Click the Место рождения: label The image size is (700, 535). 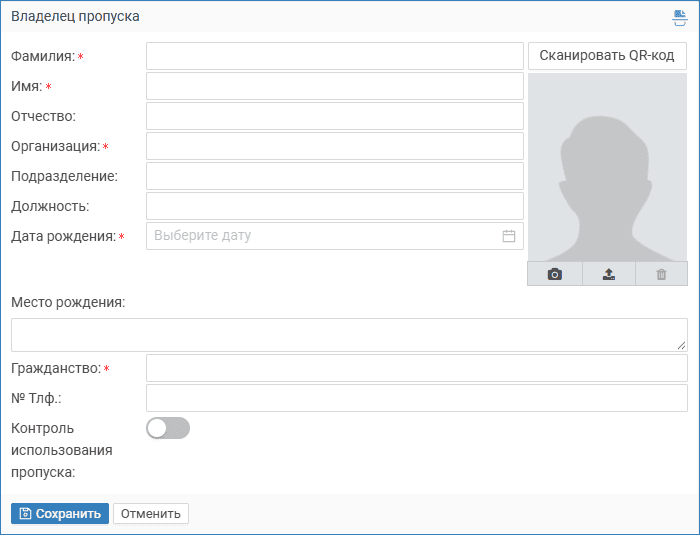pyautogui.click(x=68, y=302)
